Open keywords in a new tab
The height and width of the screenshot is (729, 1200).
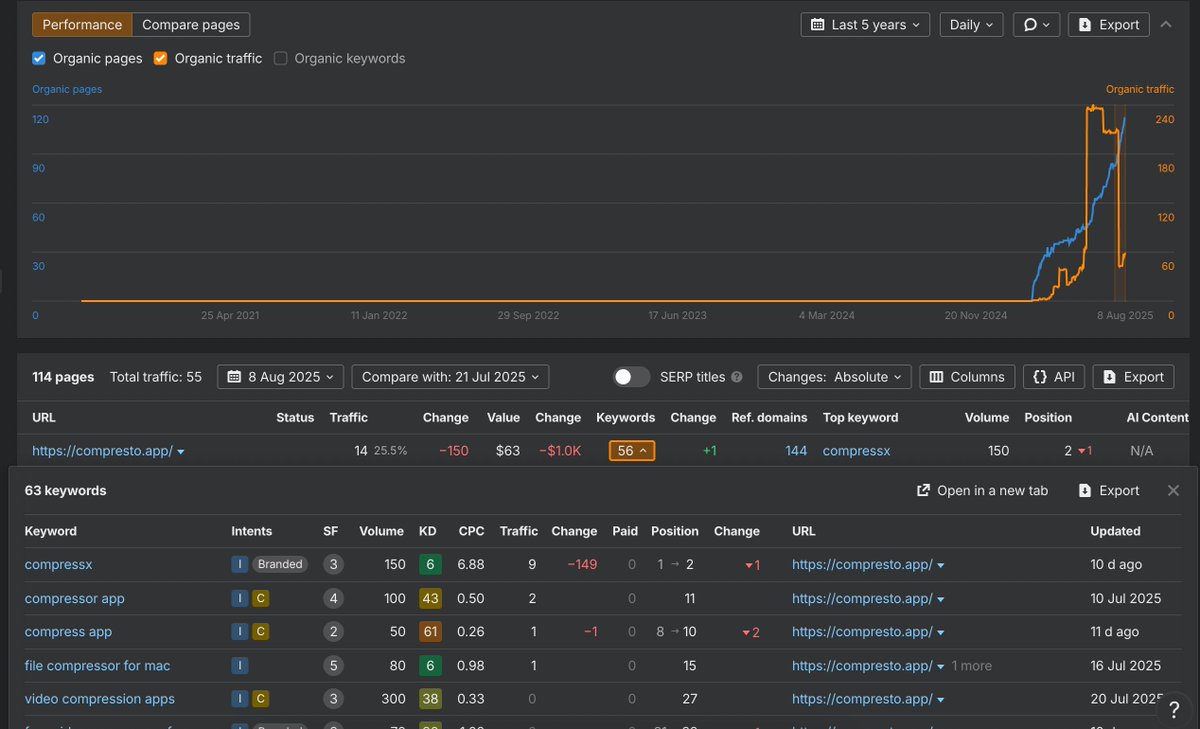pos(982,491)
